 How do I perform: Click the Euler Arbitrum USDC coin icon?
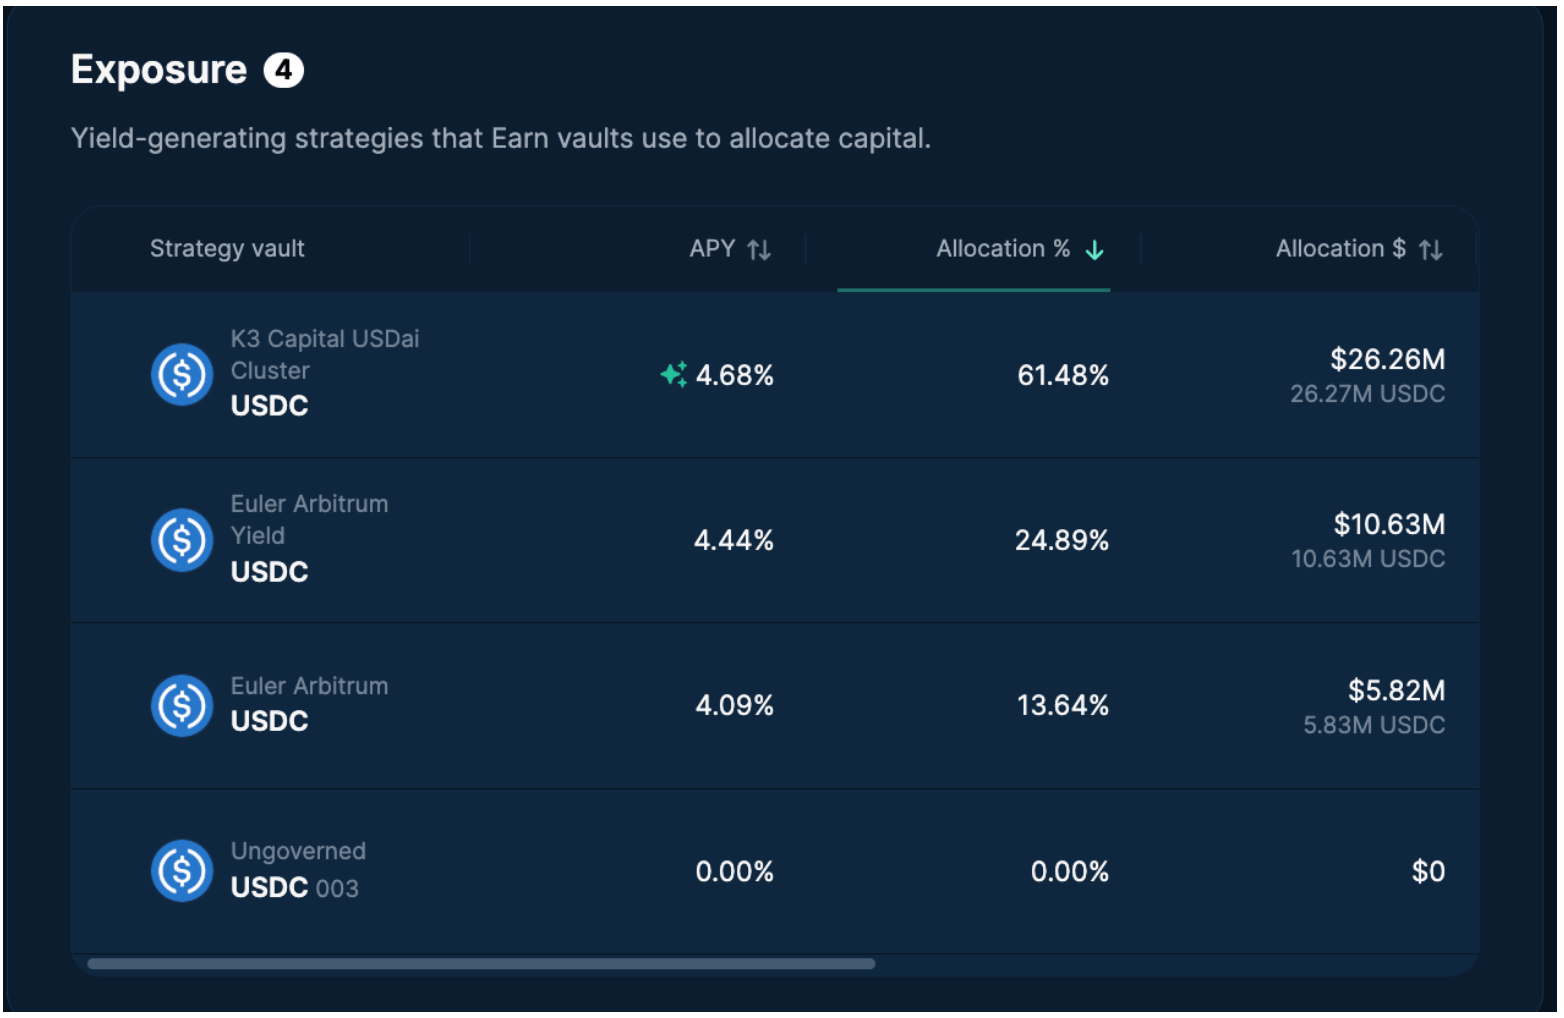point(181,705)
